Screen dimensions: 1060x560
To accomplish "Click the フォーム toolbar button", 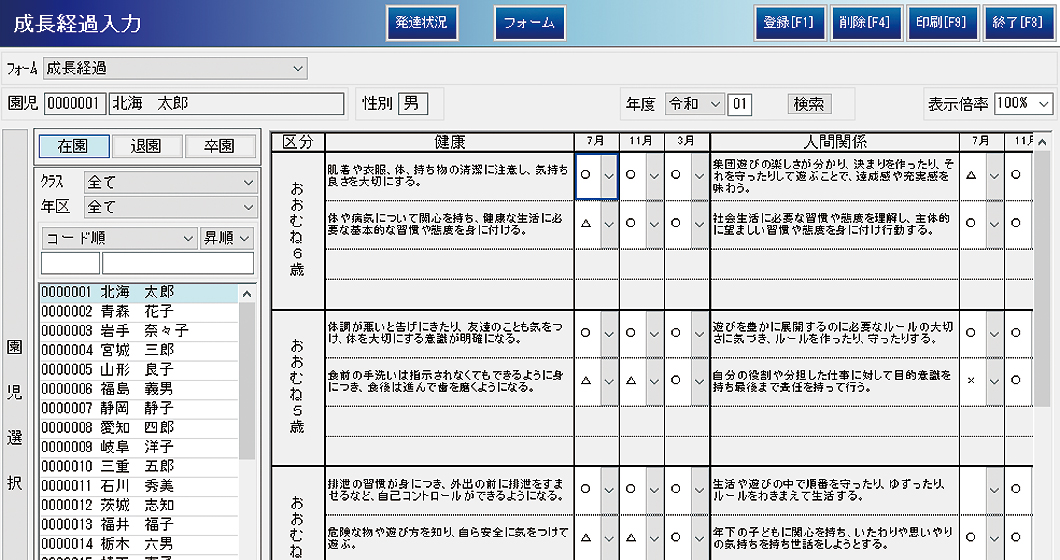I will (529, 23).
